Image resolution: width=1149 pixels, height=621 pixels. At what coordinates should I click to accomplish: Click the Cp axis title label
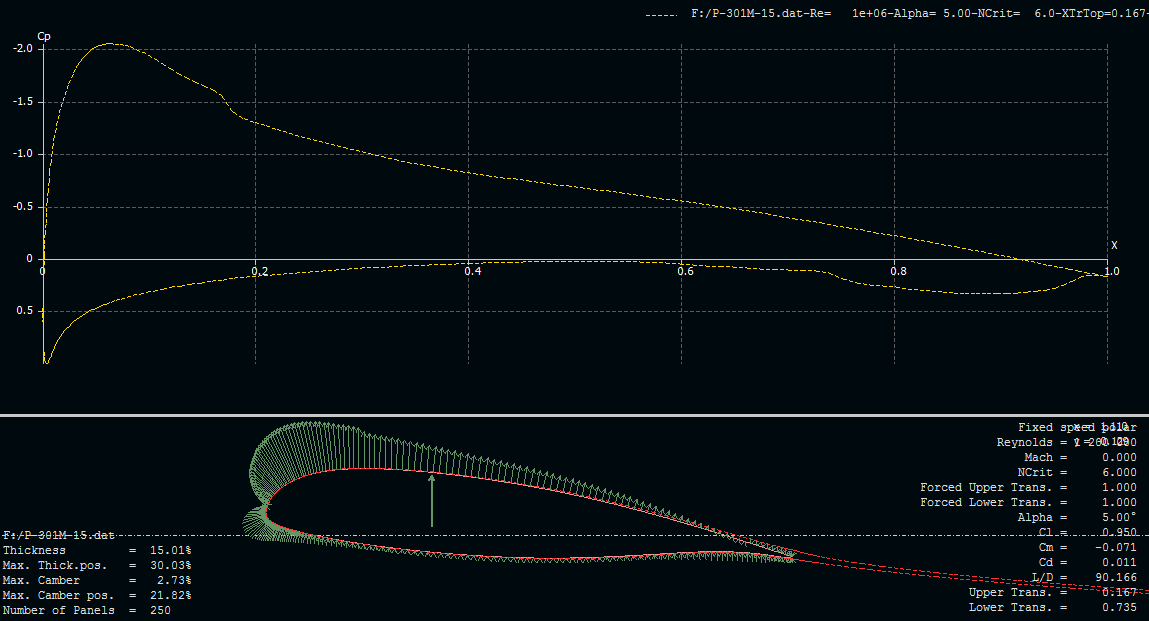[44, 37]
